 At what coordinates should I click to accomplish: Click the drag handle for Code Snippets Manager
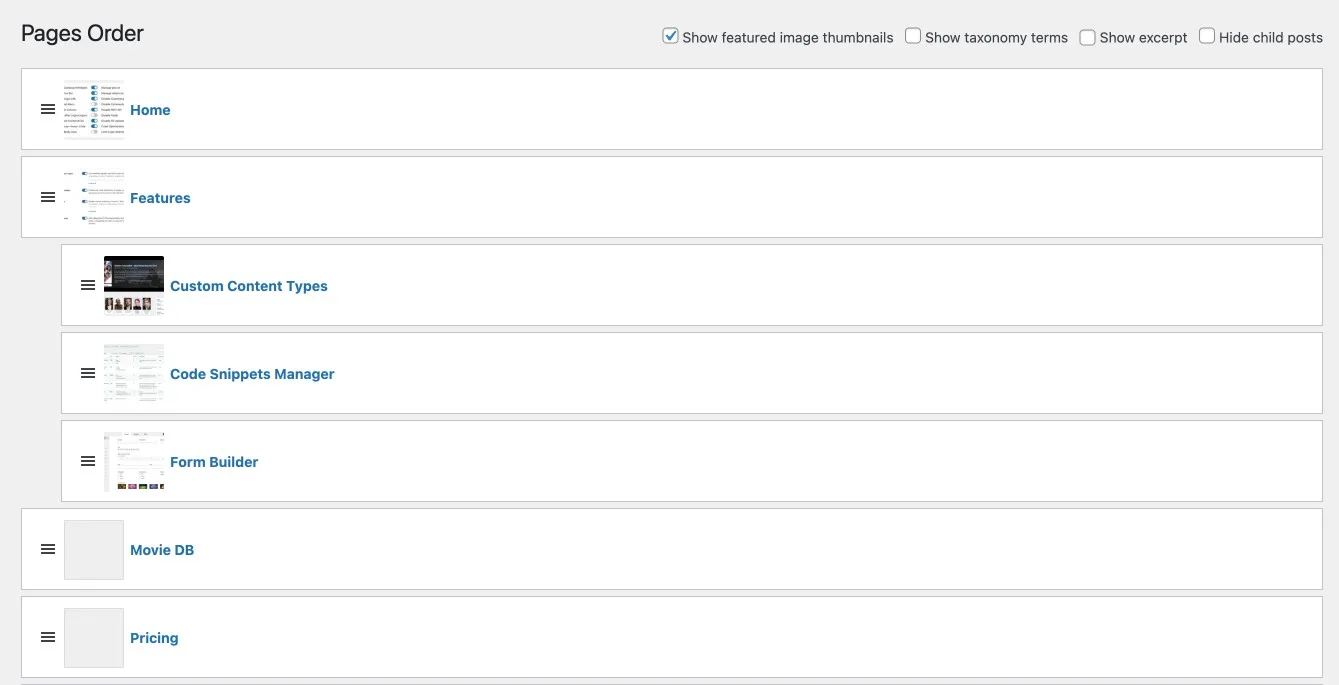point(88,373)
